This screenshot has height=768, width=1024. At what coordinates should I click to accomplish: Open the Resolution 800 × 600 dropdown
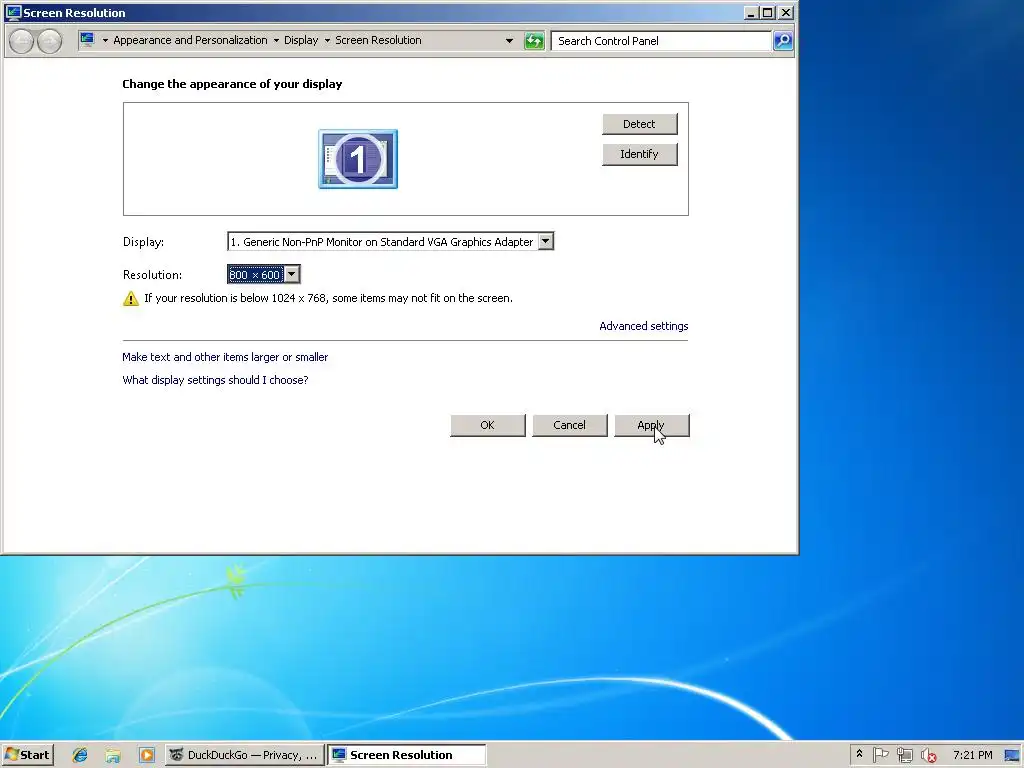coord(292,274)
